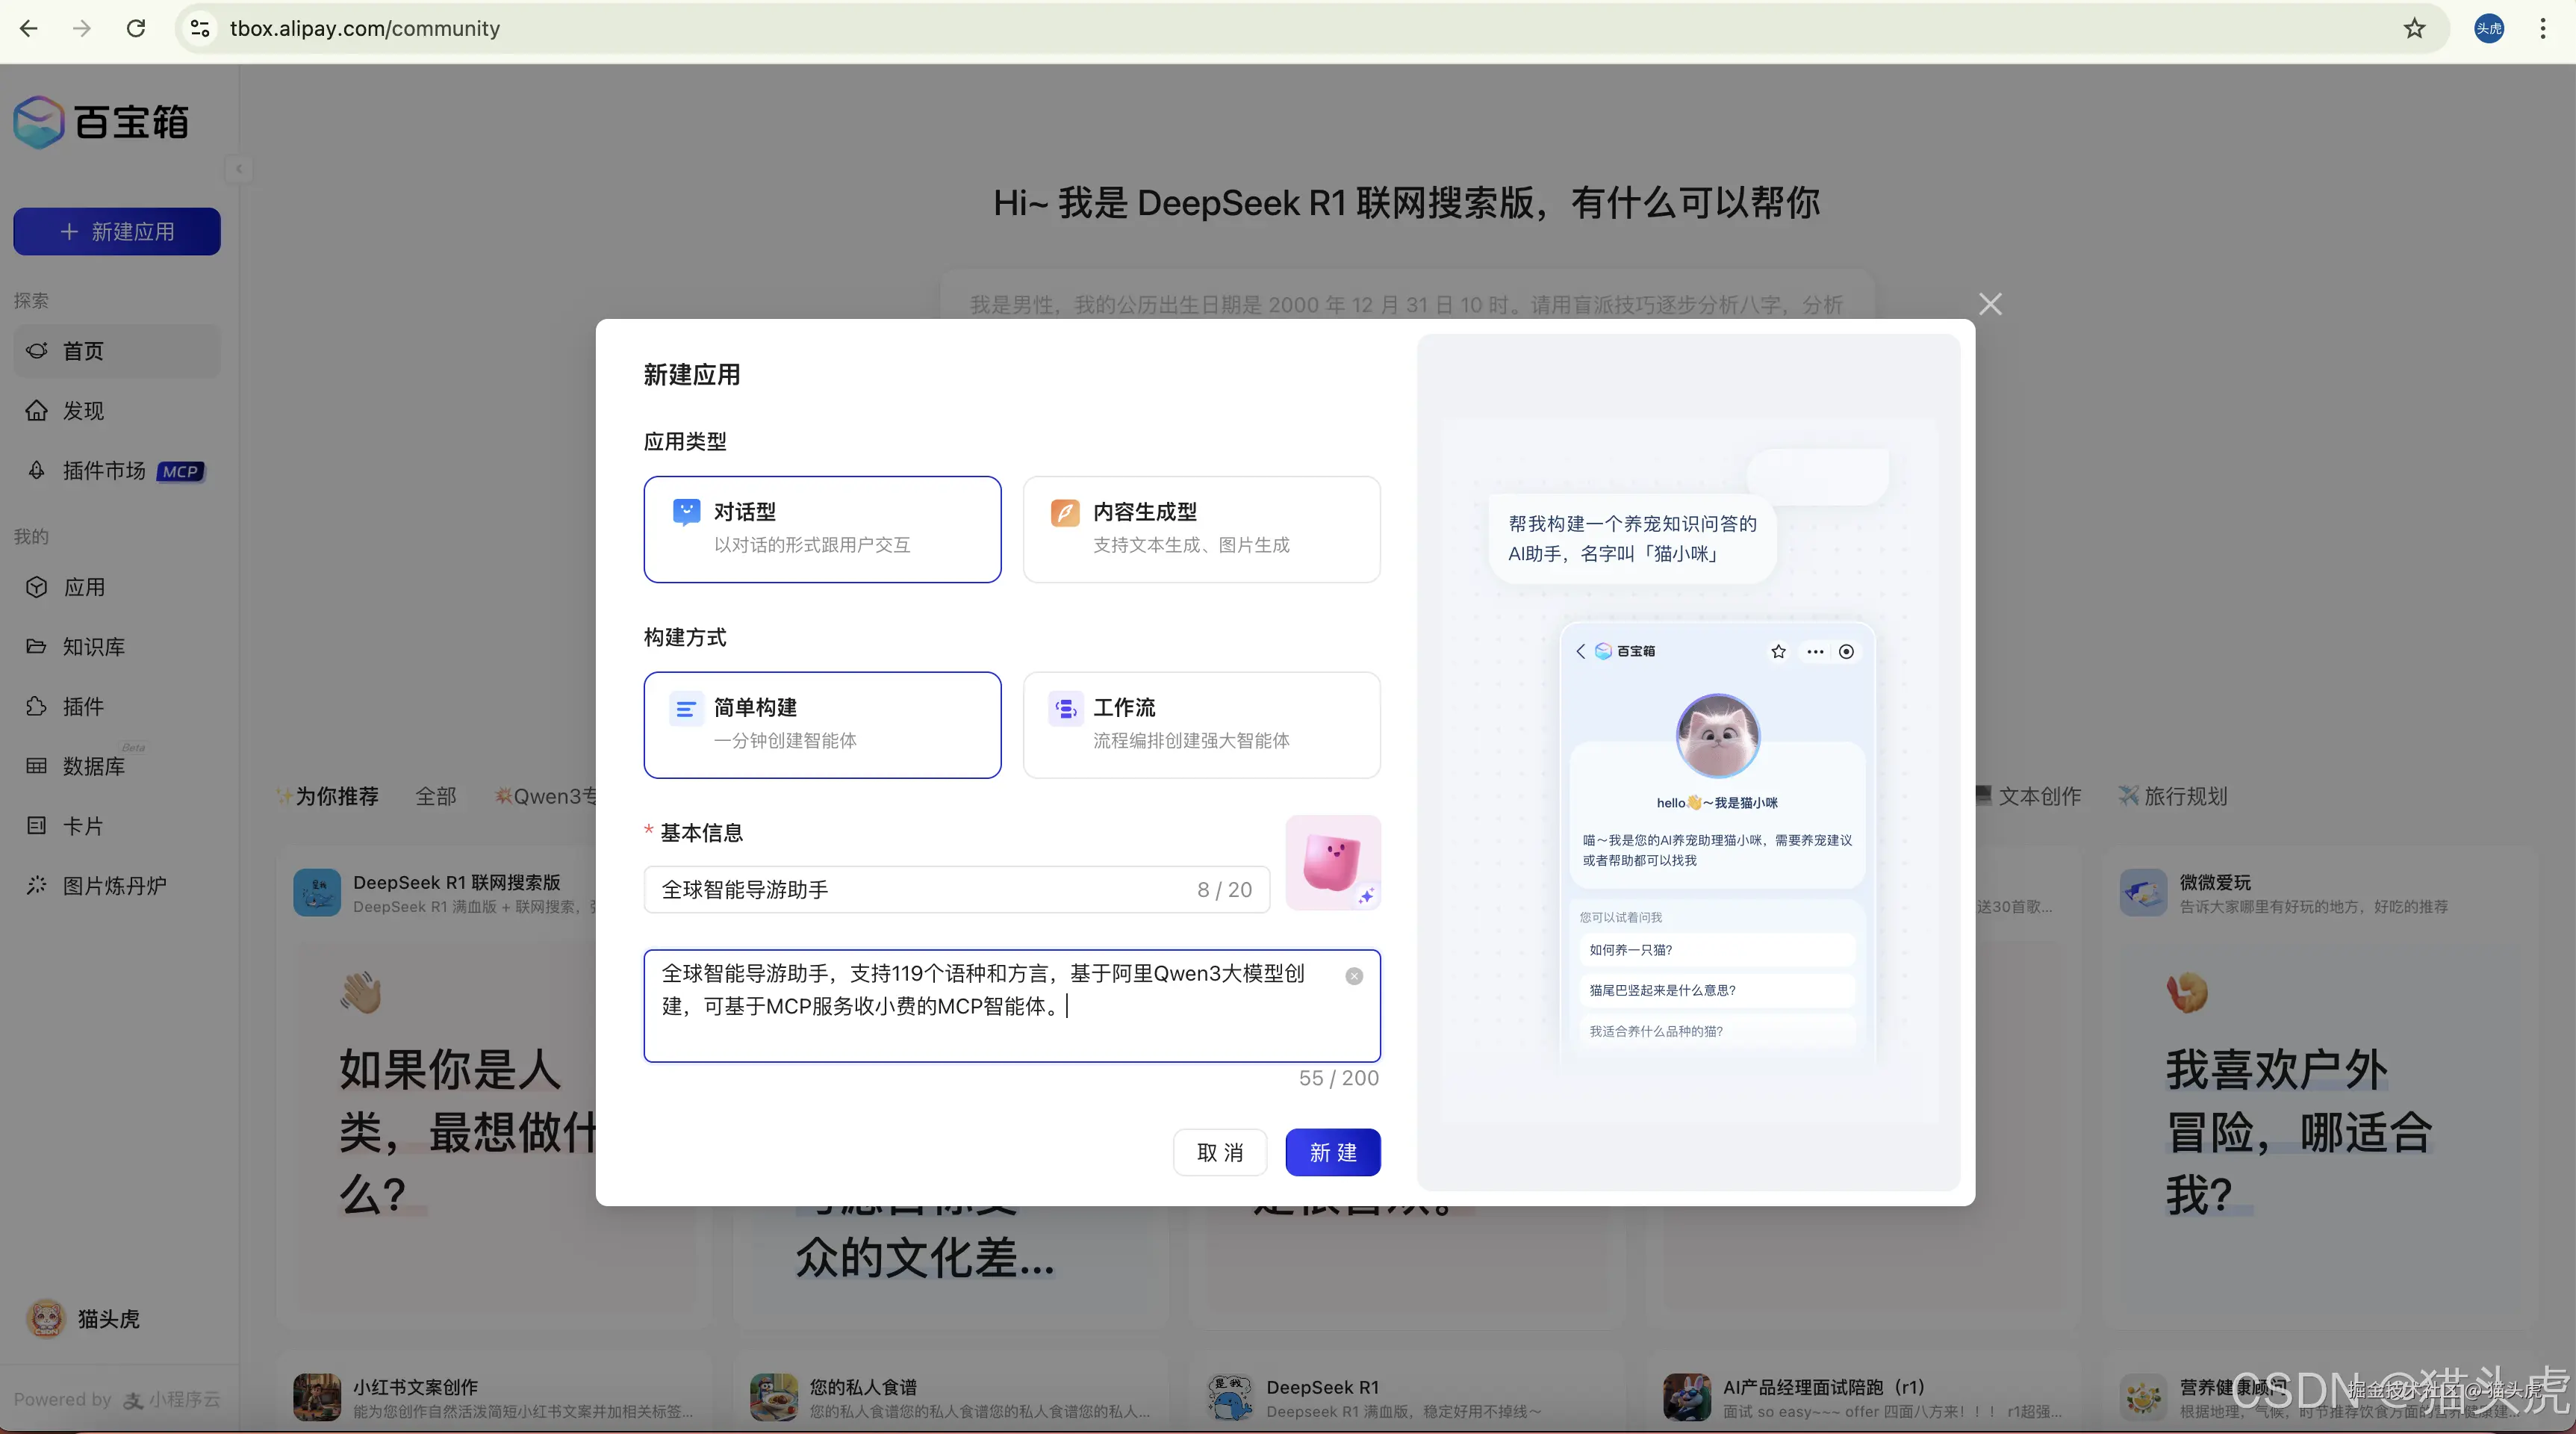Open the 百宝箱 logo homepage
The image size is (2576, 1434).
click(x=100, y=122)
